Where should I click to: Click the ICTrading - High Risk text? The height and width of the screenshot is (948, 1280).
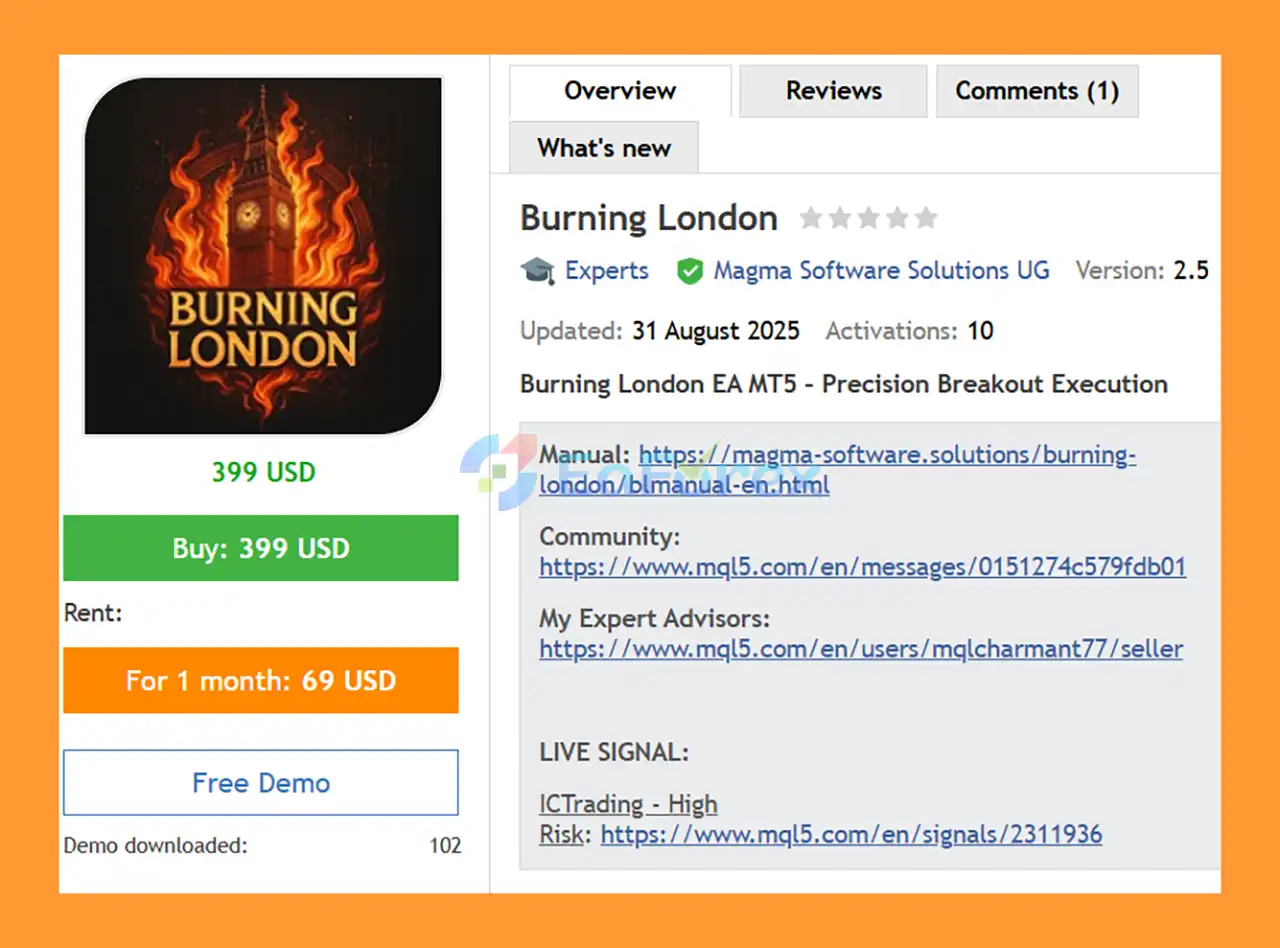pos(628,819)
